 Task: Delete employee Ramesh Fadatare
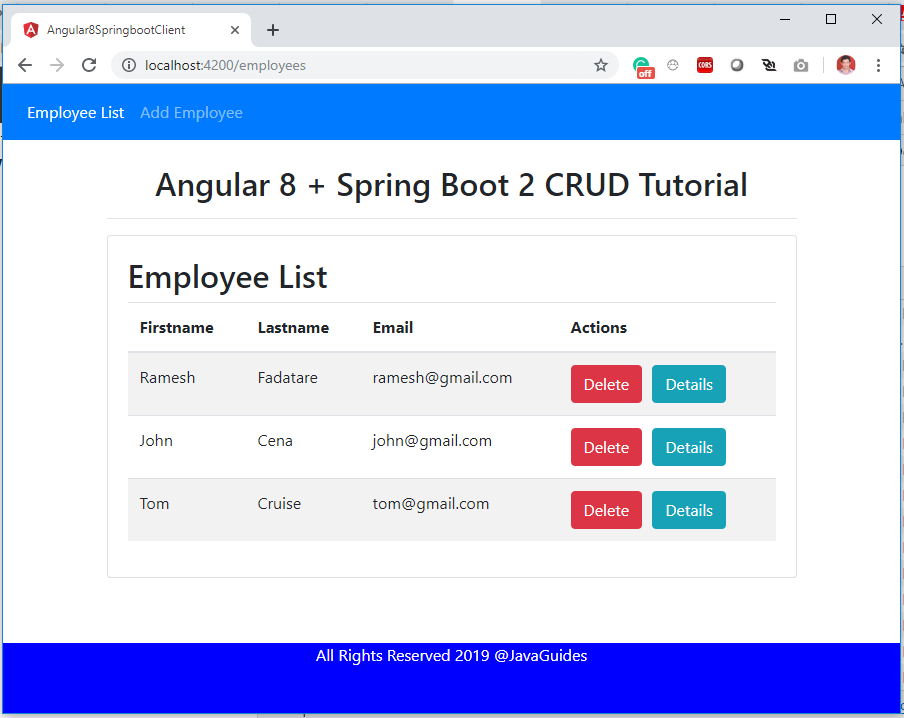click(x=606, y=384)
